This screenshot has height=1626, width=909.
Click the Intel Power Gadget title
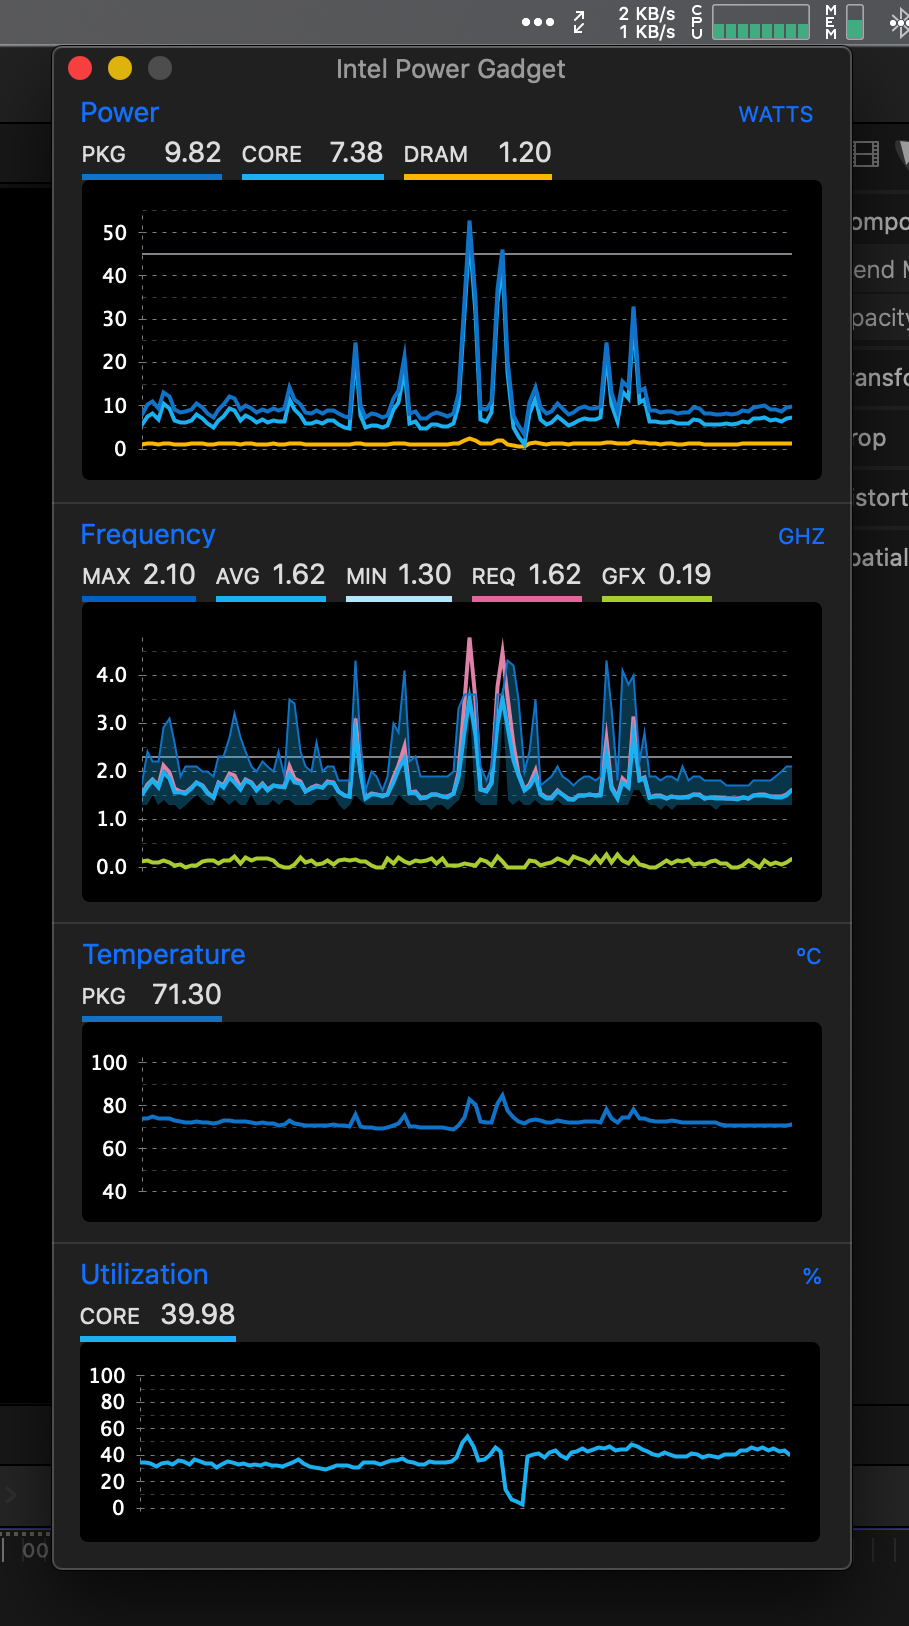coord(450,69)
